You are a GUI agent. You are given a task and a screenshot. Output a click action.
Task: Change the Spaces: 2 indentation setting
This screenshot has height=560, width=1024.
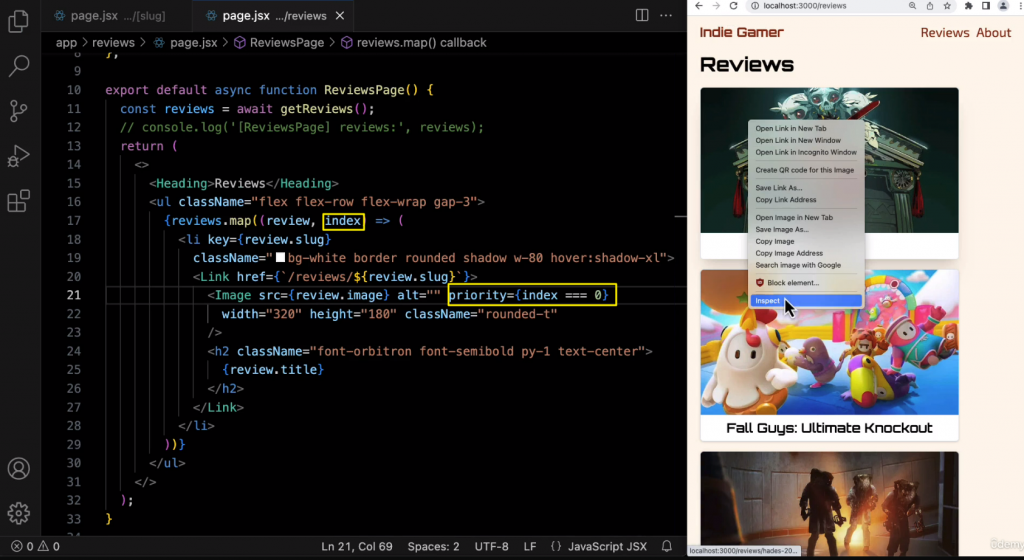pos(433,546)
